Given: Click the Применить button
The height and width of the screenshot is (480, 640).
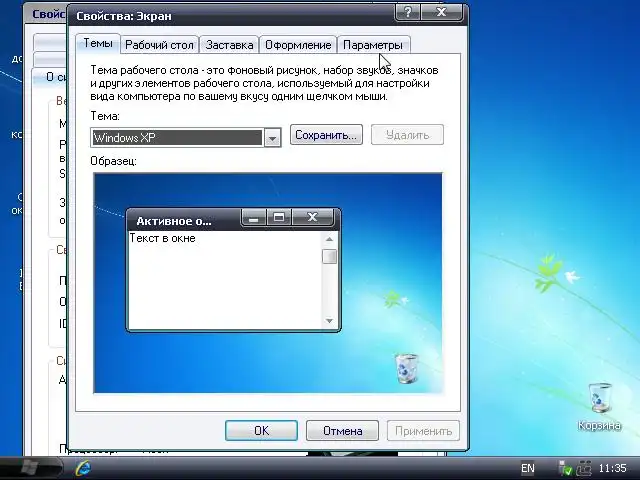Looking at the screenshot, I should 423,431.
